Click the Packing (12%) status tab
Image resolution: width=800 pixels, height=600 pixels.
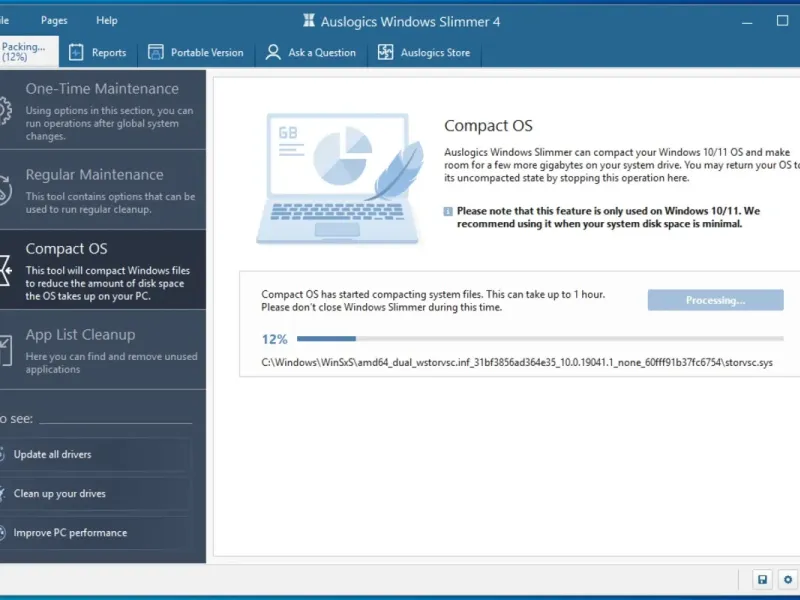pyautogui.click(x=29, y=52)
